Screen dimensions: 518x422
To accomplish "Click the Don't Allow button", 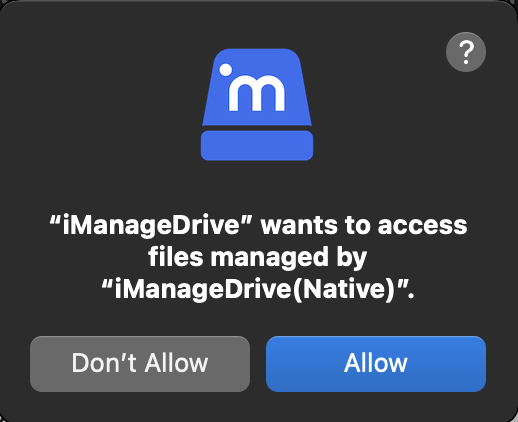I will (140, 364).
